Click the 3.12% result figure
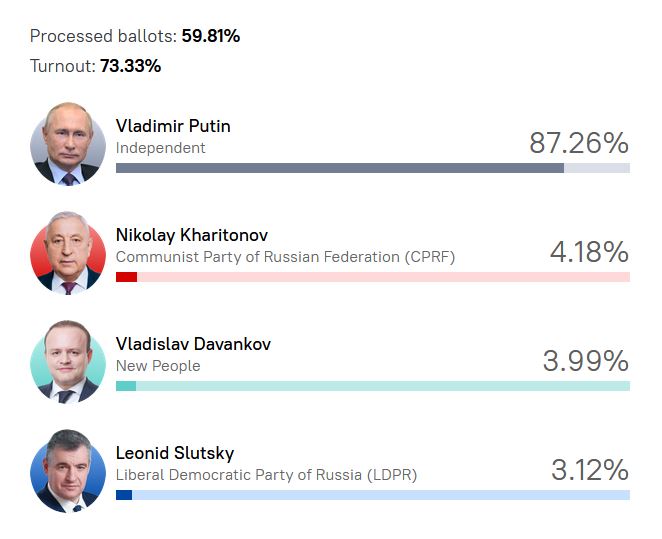The image size is (662, 539). pos(589,470)
